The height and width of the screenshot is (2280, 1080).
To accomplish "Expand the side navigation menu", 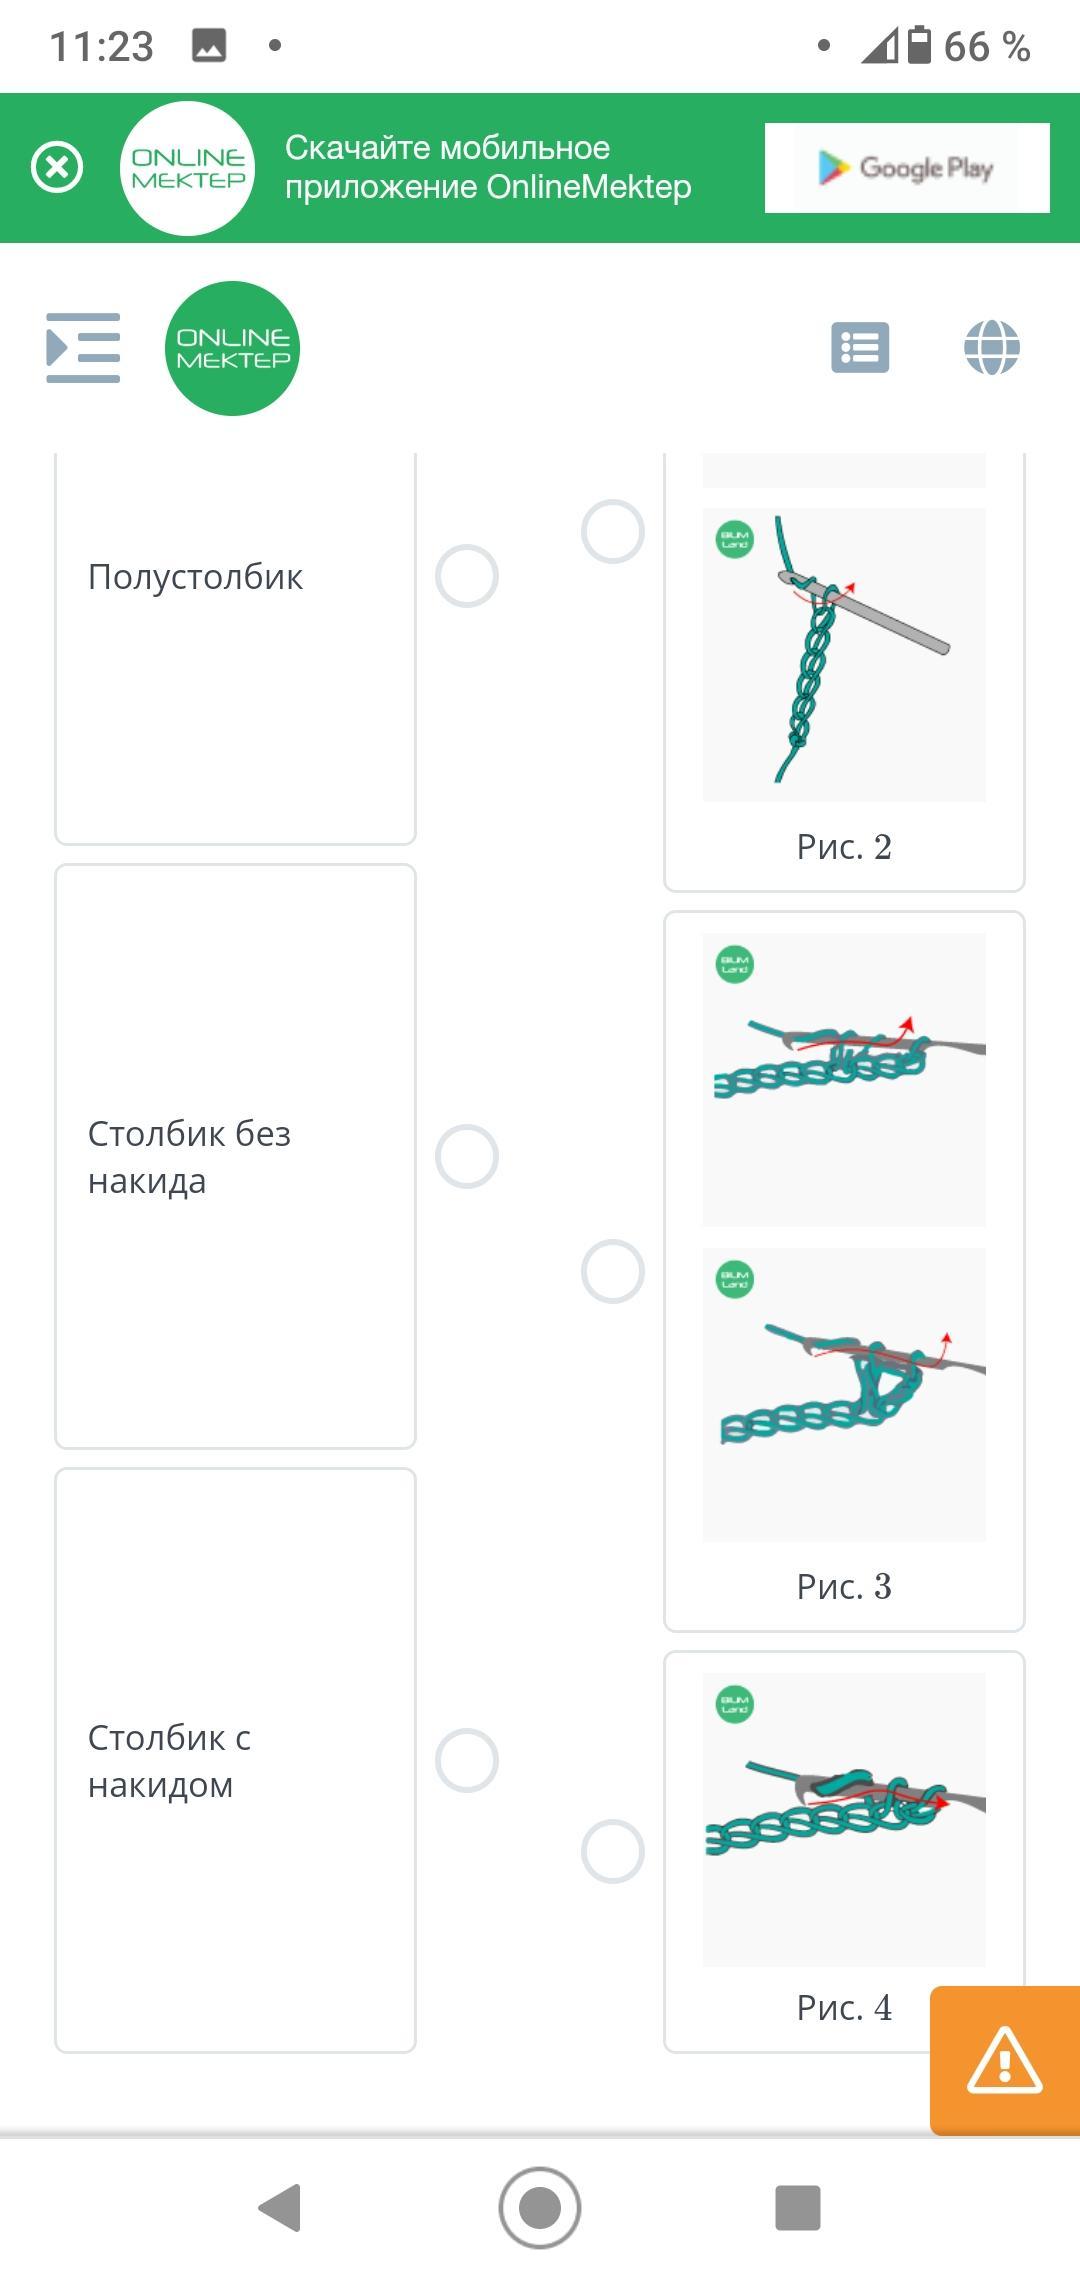I will pyautogui.click(x=83, y=348).
